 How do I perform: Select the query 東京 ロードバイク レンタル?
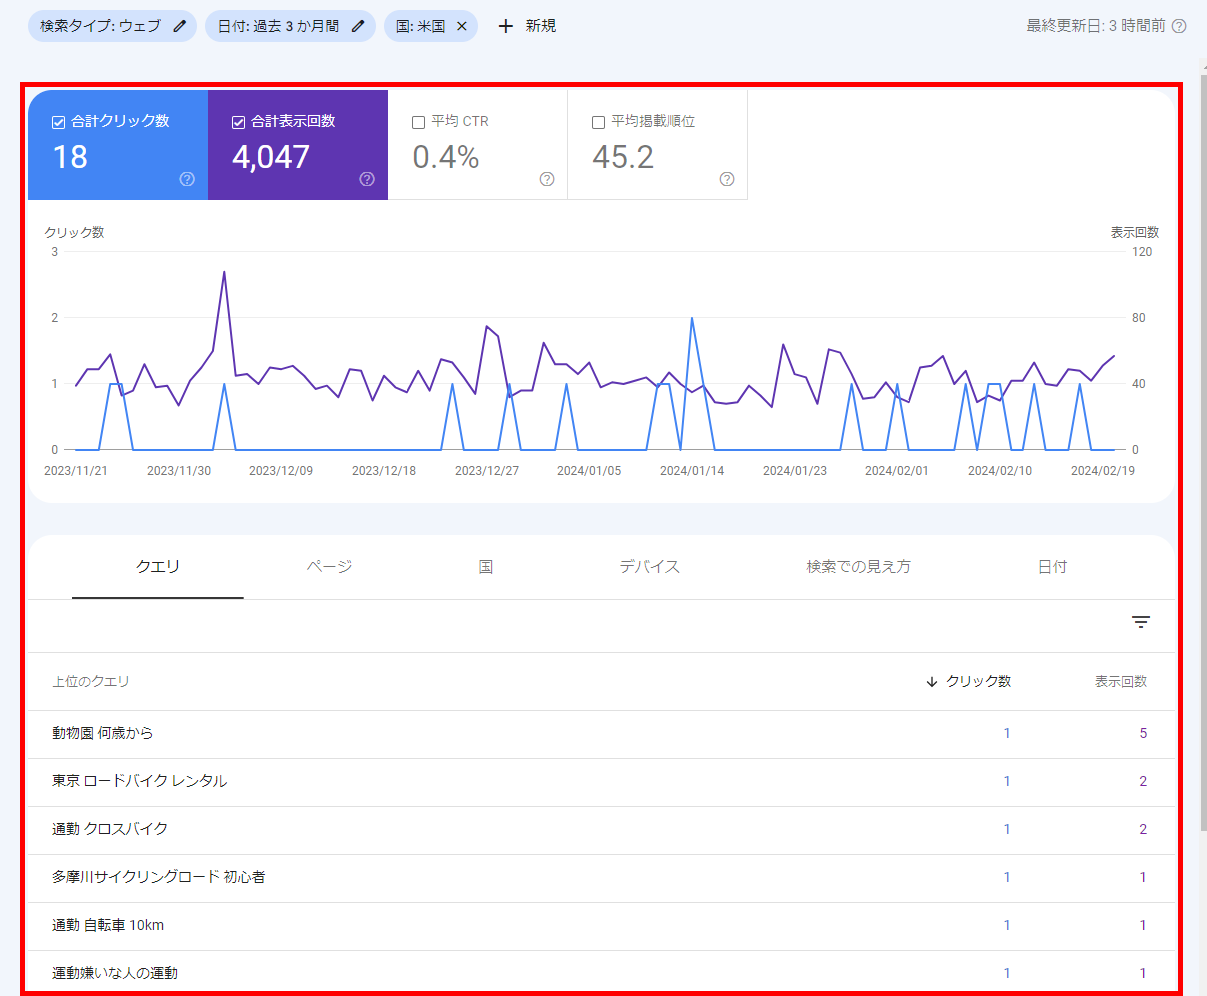139,781
